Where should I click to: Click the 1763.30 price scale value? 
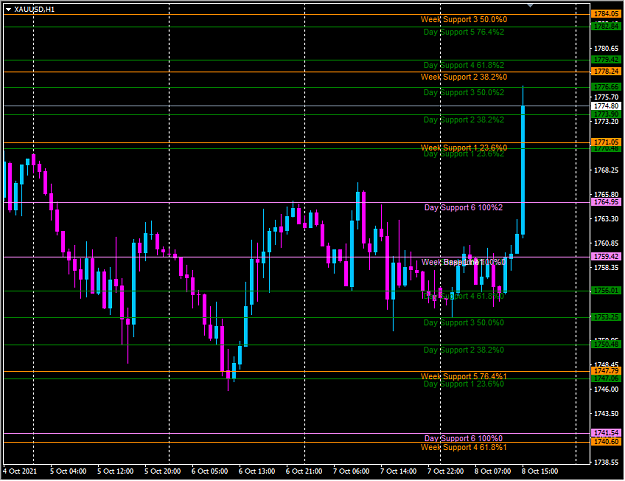[606, 219]
